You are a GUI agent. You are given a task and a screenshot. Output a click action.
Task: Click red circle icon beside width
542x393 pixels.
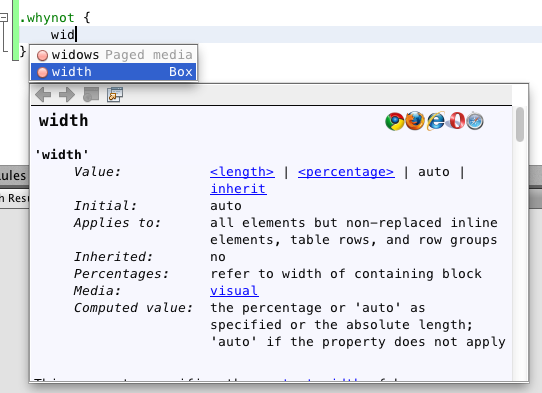tap(43, 72)
